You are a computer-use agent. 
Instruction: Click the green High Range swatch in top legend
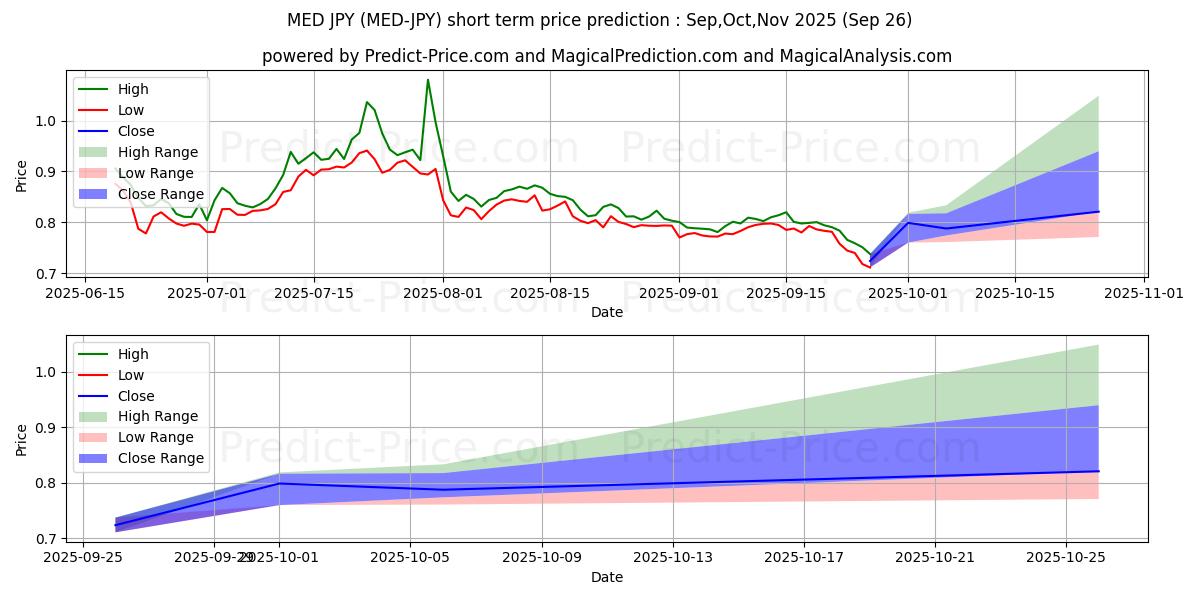coord(95,152)
